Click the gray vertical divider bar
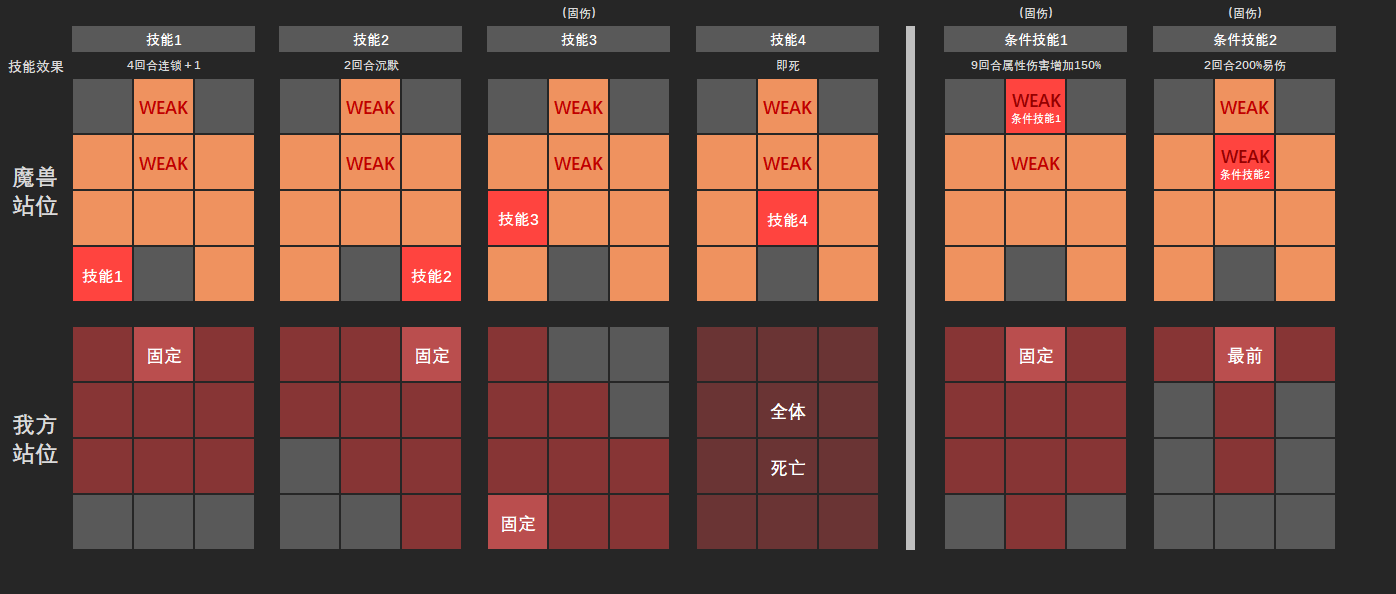 [x=910, y=288]
